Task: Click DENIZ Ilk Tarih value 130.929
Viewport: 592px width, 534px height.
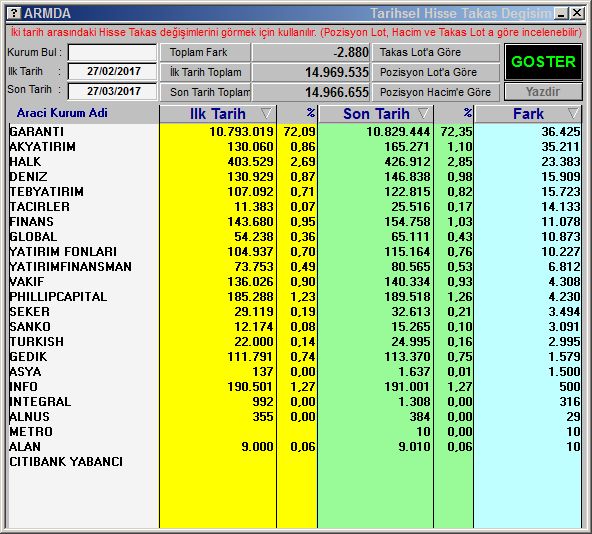Action: (x=250, y=177)
